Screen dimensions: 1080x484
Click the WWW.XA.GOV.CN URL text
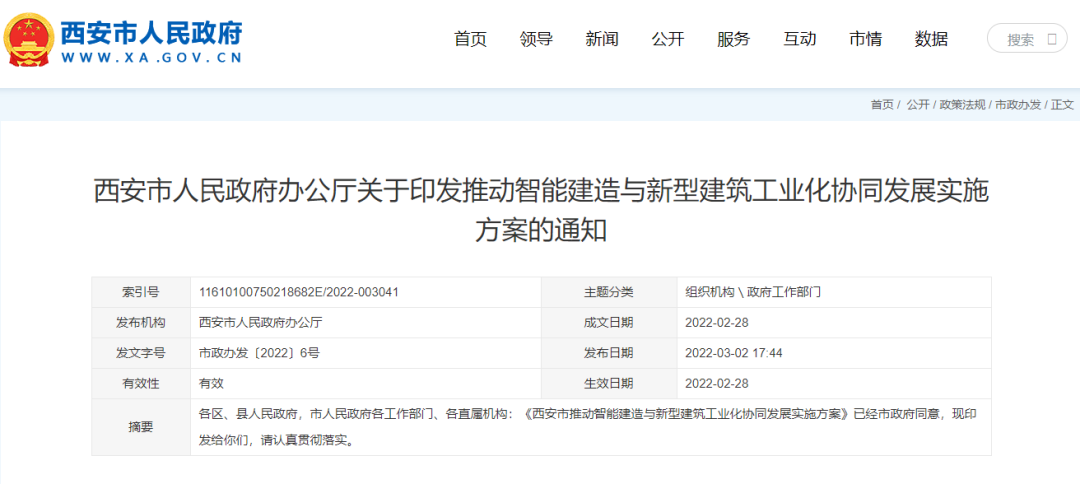pyautogui.click(x=152, y=58)
